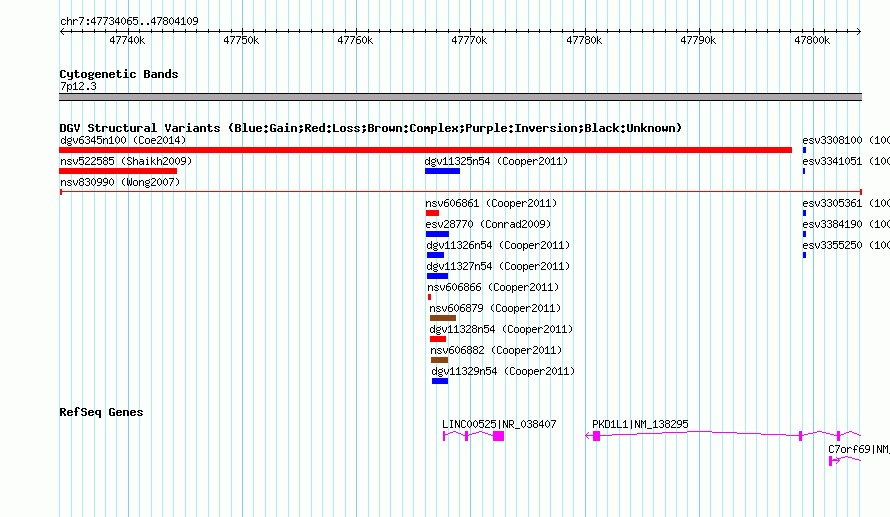Open the nsv606866 (Cooper2011) label

[493, 287]
